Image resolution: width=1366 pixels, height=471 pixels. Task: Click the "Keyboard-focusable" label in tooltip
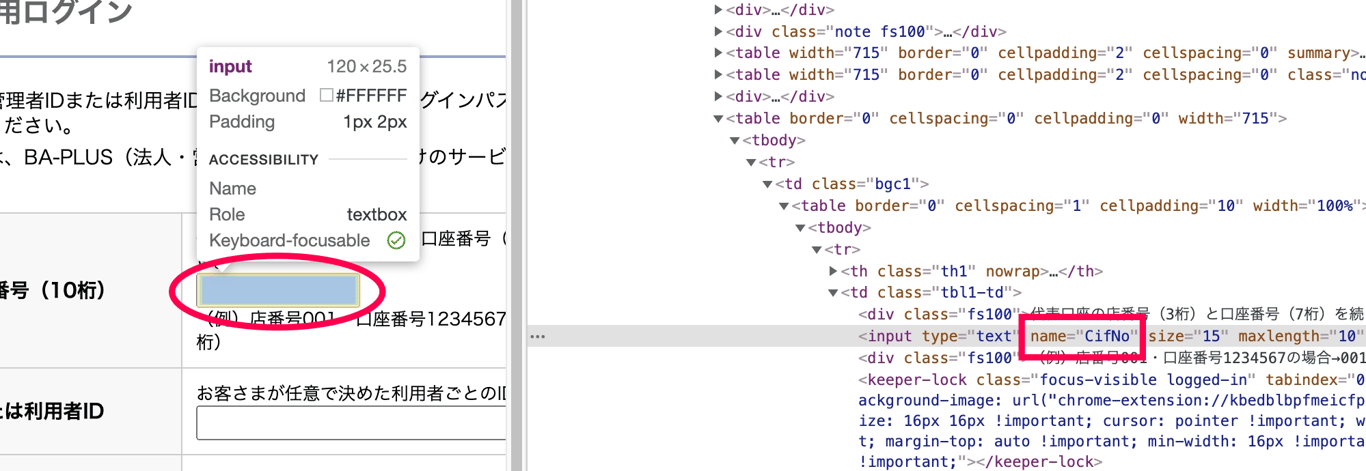pyautogui.click(x=289, y=240)
